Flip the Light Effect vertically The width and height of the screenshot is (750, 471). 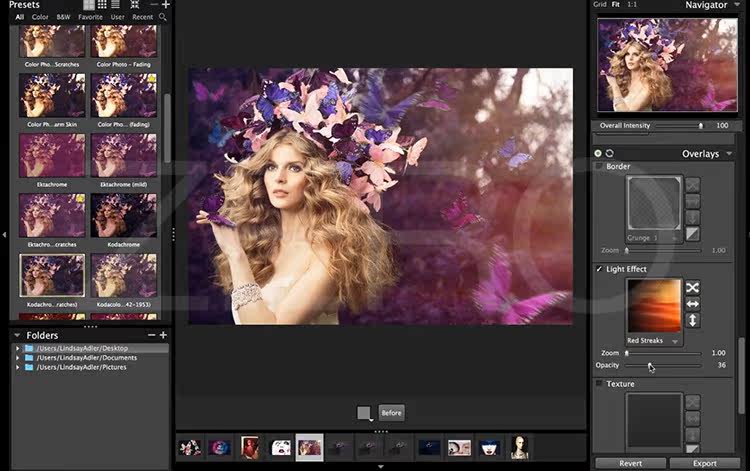coord(692,320)
